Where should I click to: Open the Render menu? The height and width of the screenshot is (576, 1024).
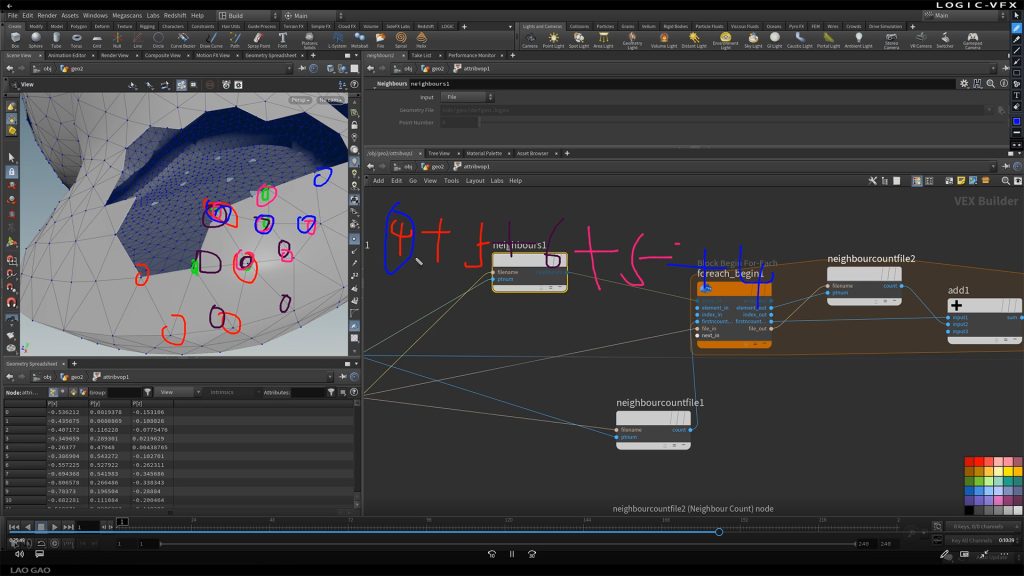tap(47, 16)
